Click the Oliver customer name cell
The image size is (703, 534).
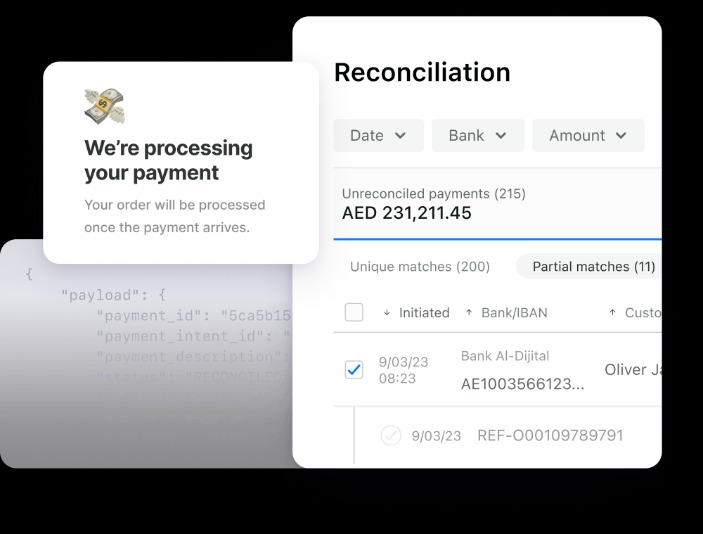(x=632, y=370)
